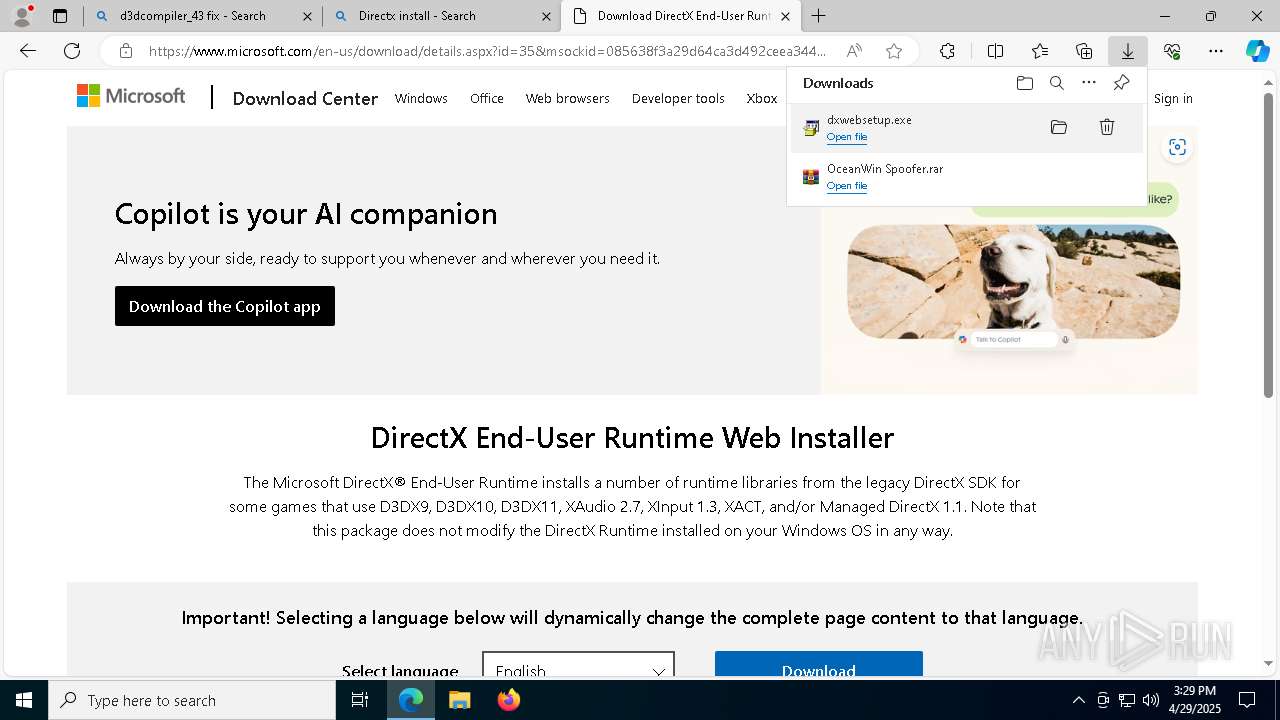1280x720 pixels.
Task: Click the visual search icon
Action: pyautogui.click(x=1177, y=147)
